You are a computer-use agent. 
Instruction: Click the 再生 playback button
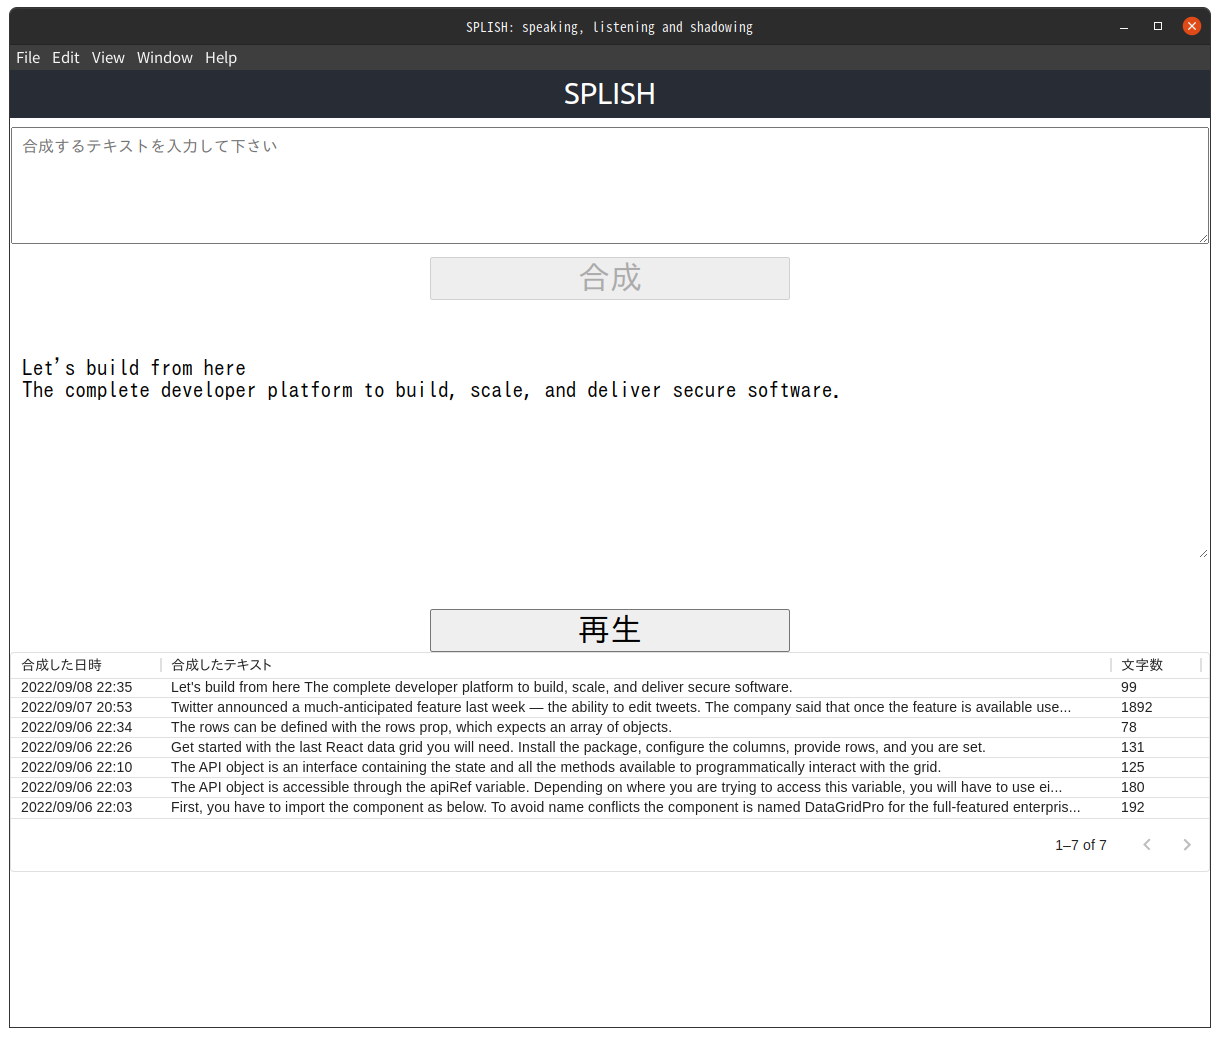click(x=610, y=630)
